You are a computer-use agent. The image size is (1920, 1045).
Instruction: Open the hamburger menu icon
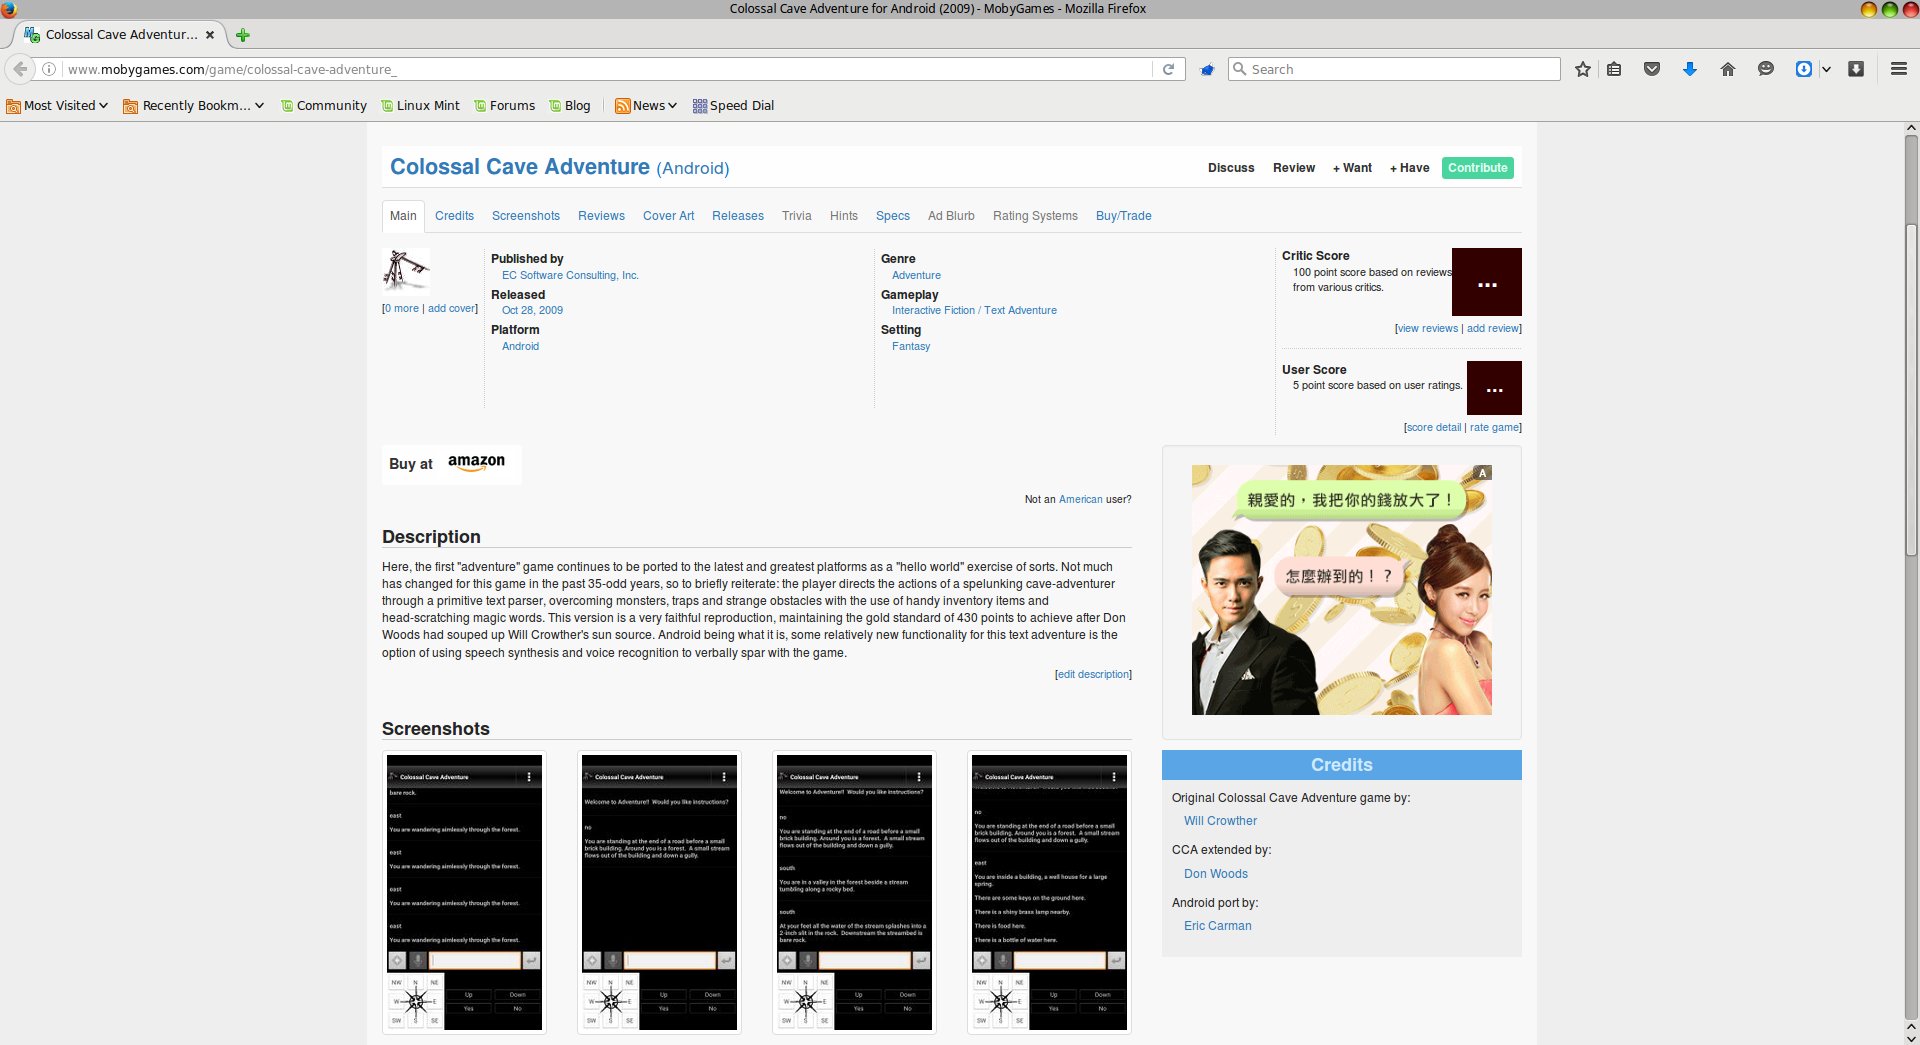pos(1898,69)
